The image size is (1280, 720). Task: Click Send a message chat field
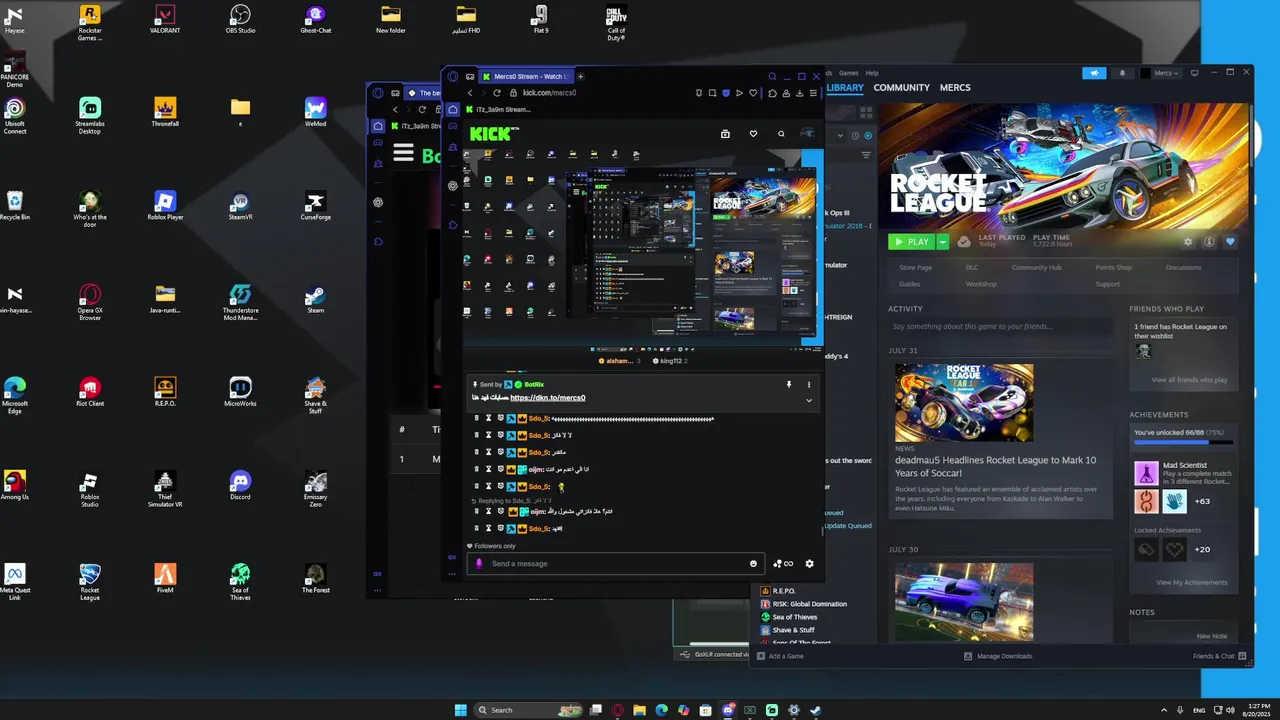(615, 563)
